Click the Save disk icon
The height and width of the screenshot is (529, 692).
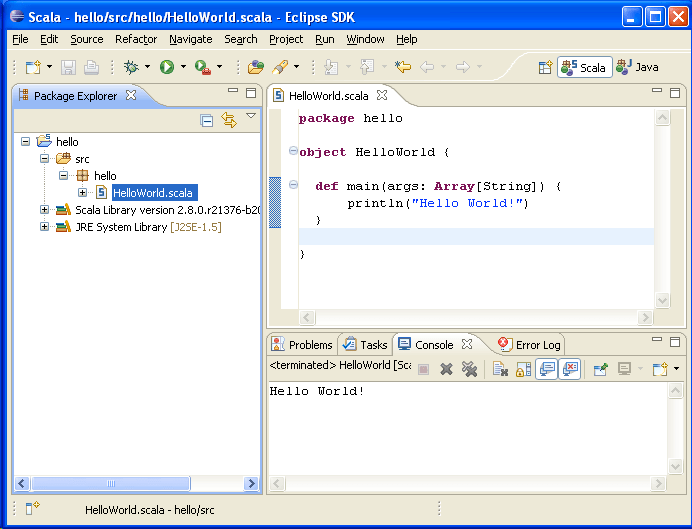[68, 67]
